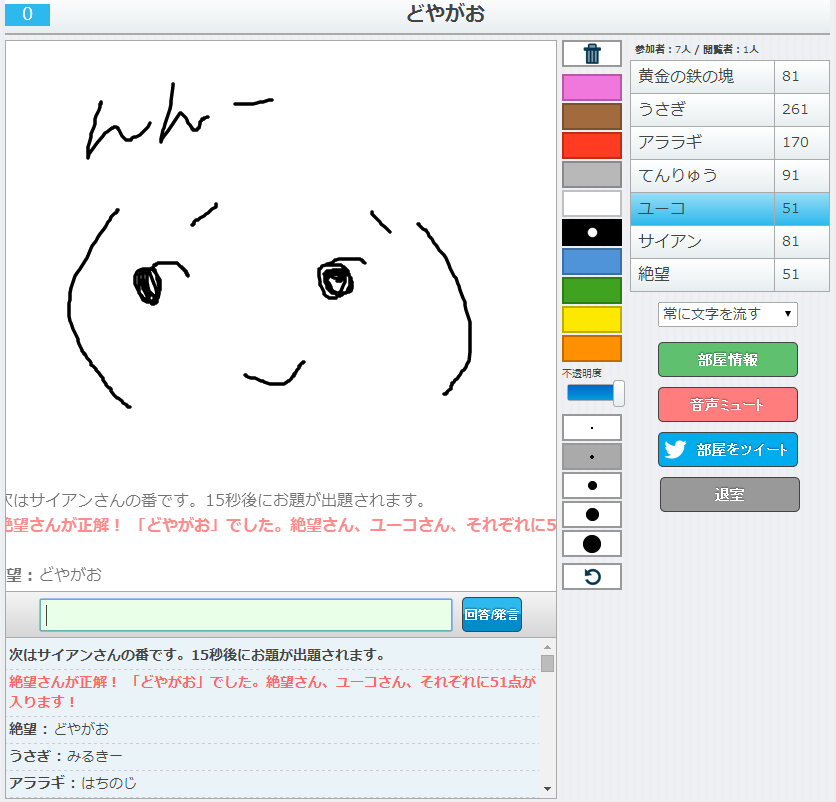
Task: Select the medium brush size dot
Action: [x=592, y=486]
